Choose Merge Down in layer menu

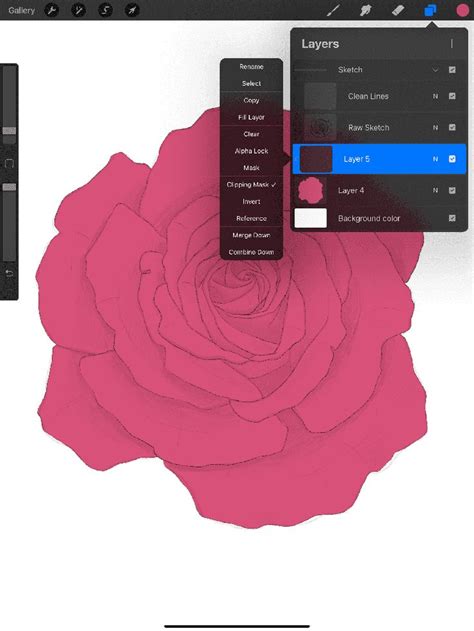(x=251, y=235)
